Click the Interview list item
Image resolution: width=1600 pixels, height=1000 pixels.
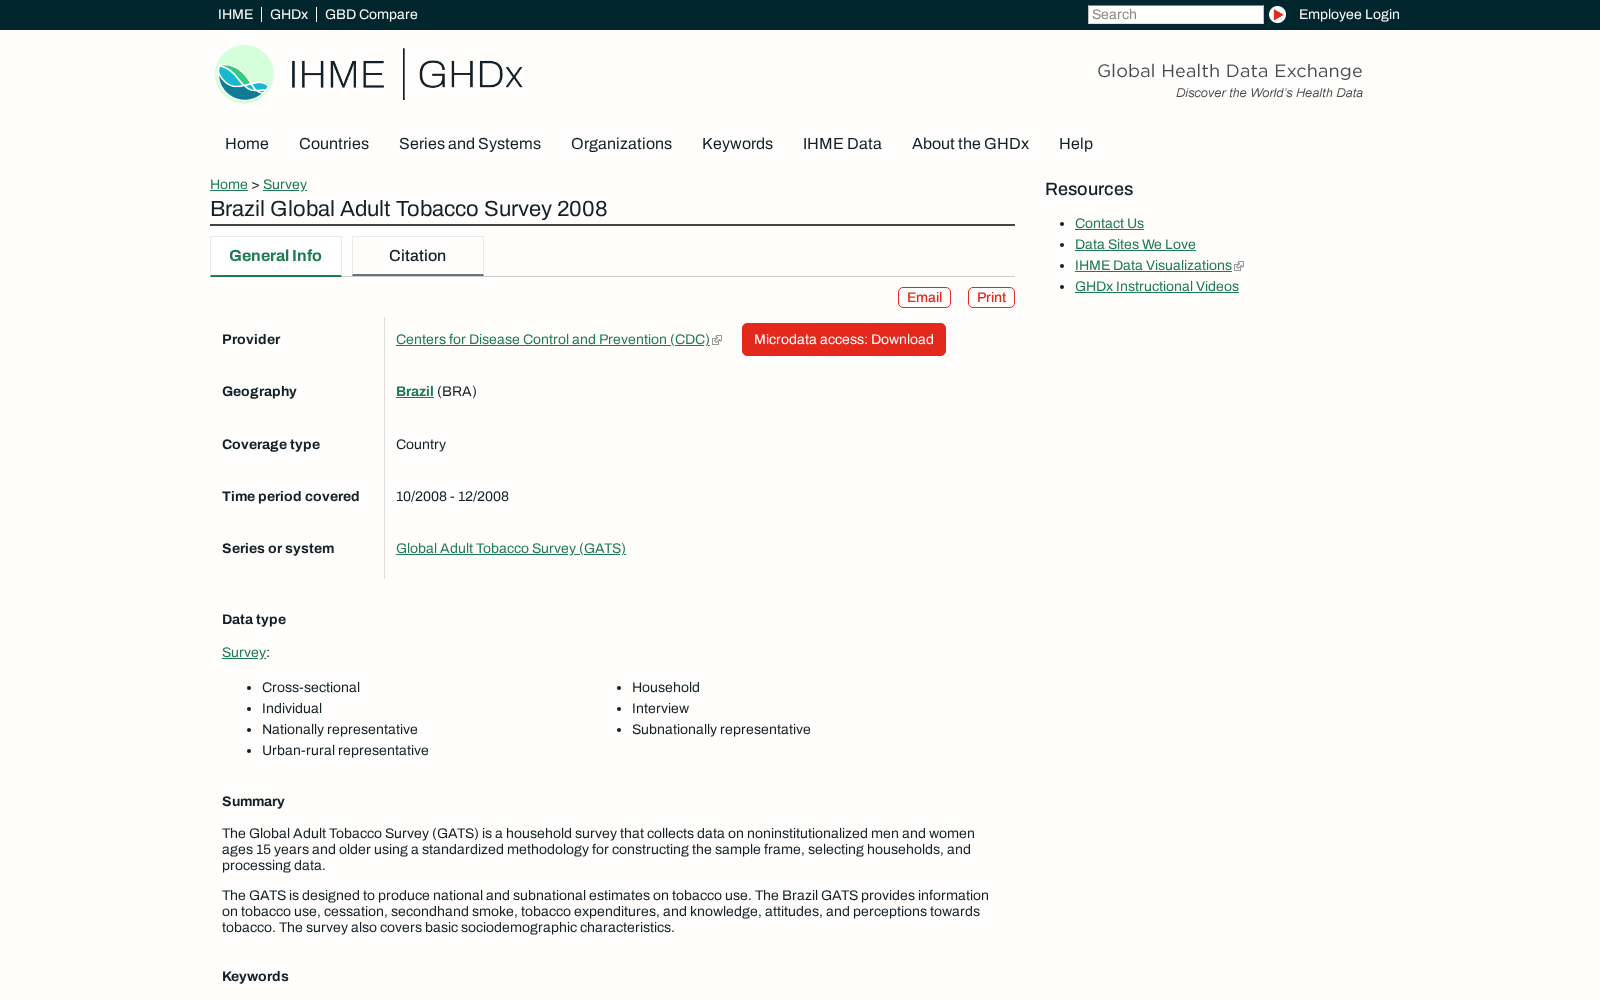point(660,709)
